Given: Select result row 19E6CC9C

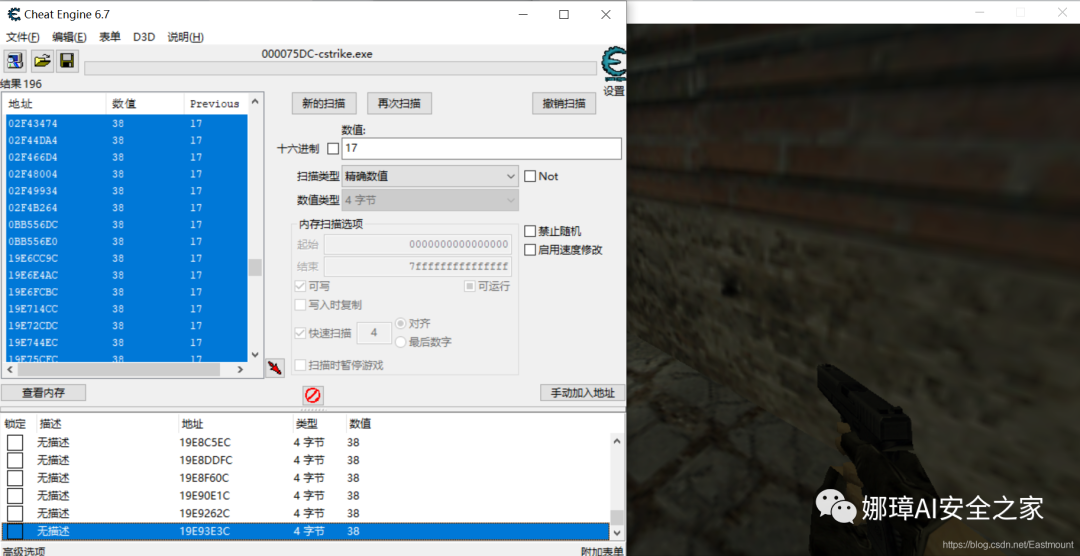Looking at the screenshot, I should [x=125, y=258].
